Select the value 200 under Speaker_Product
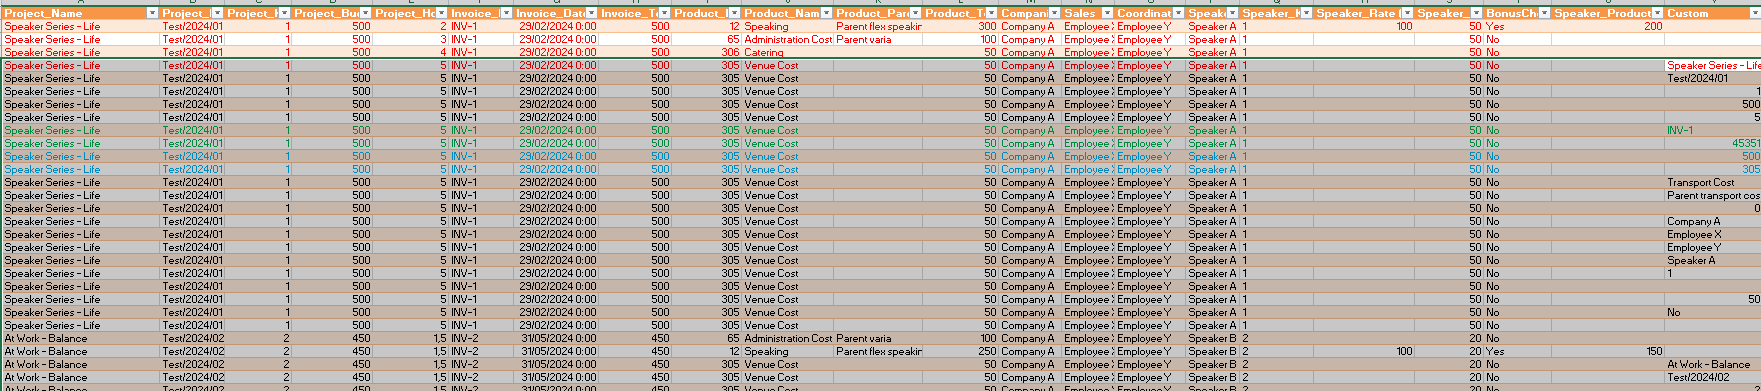Viewport: 1761px width, 391px height. [1653, 26]
